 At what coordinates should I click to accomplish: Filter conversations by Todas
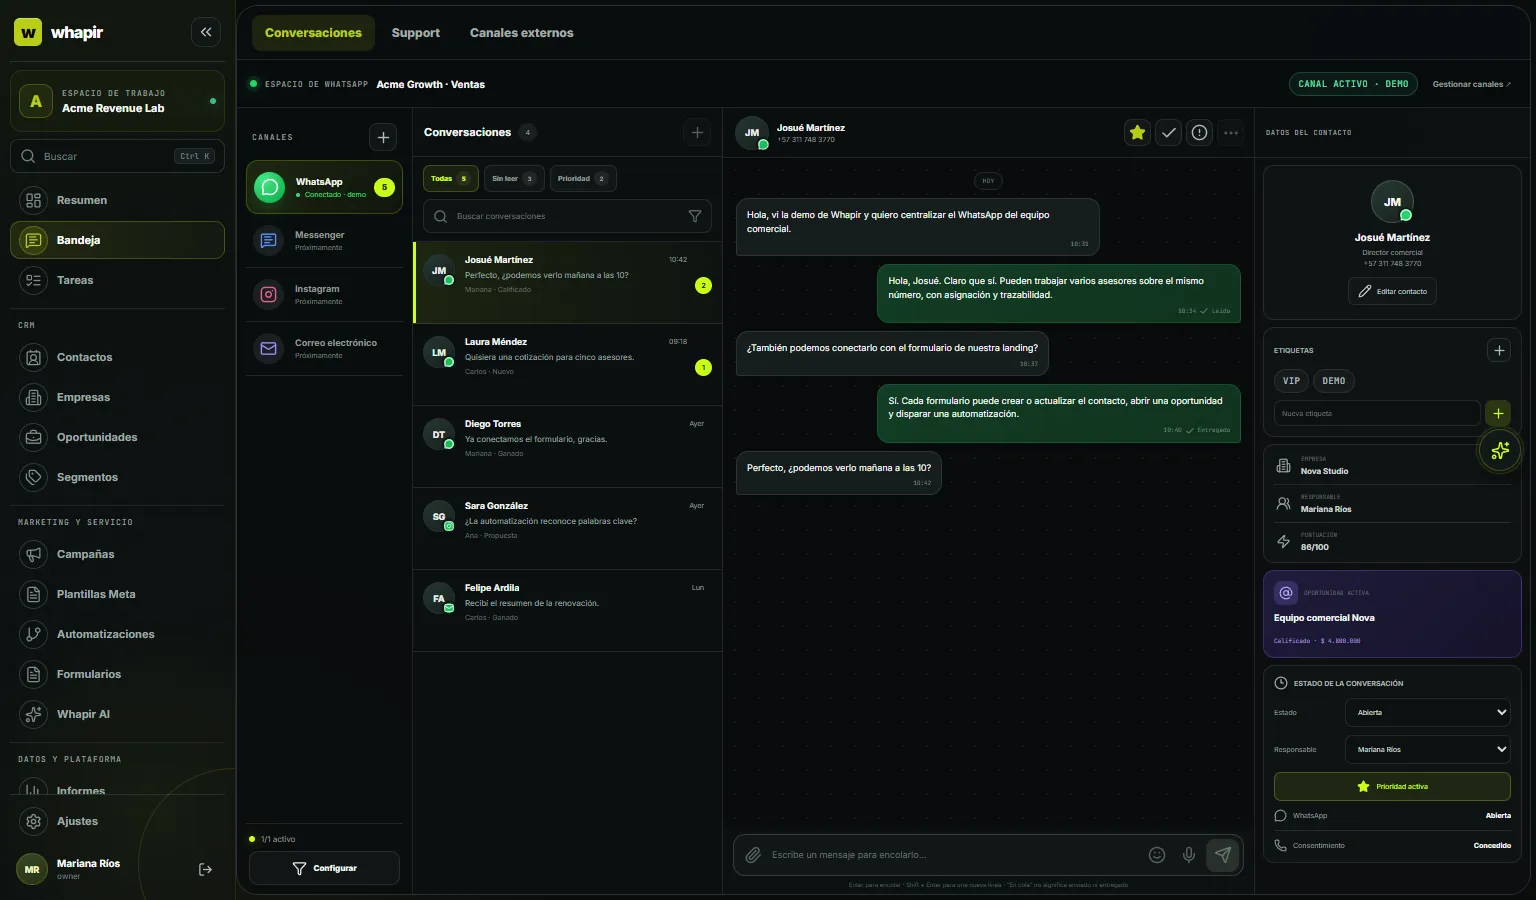[450, 179]
